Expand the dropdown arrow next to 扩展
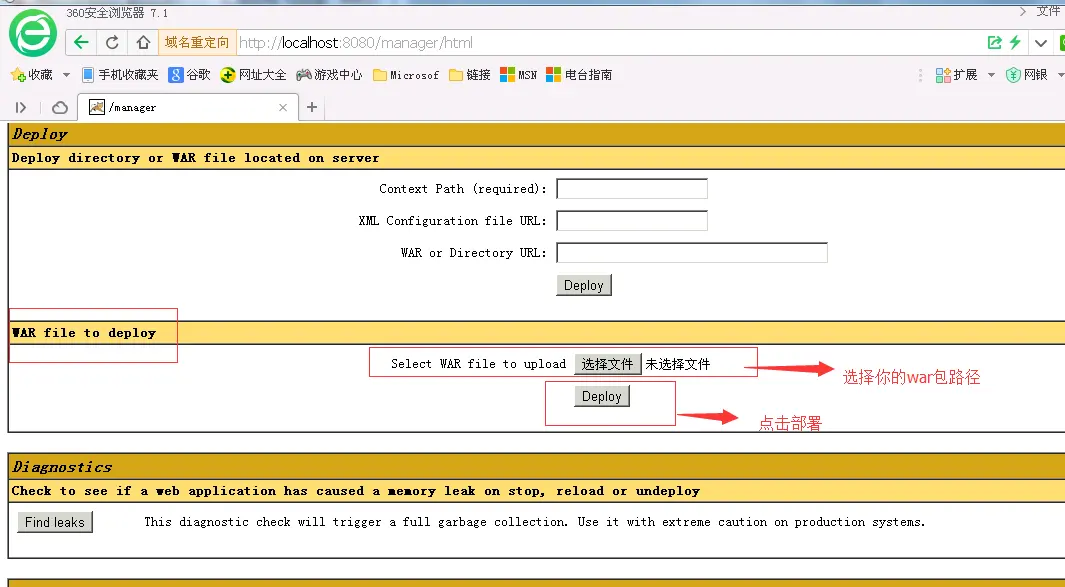 tap(991, 75)
